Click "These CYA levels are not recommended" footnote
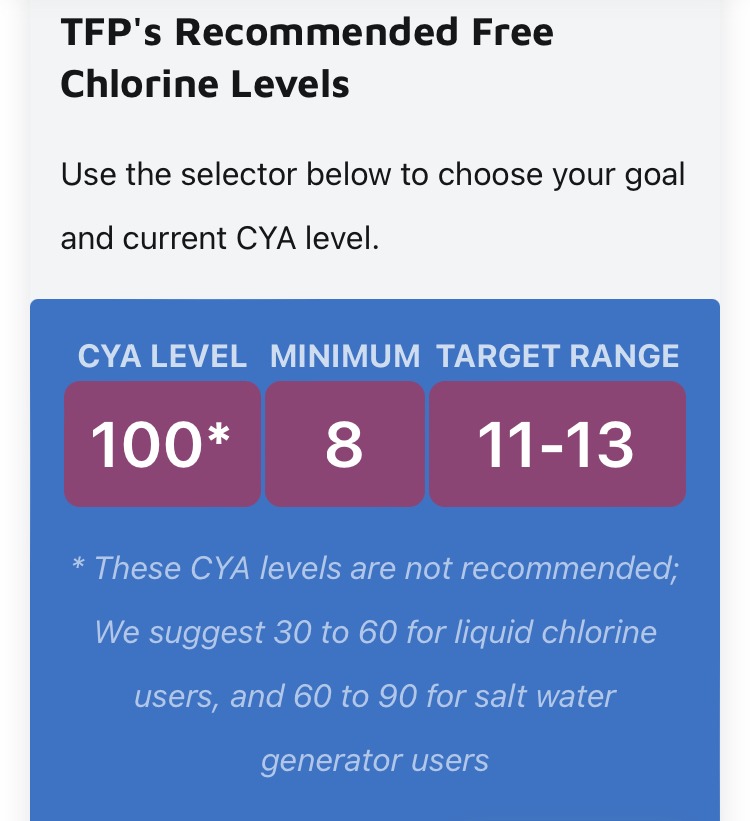750x821 pixels. tap(386, 568)
